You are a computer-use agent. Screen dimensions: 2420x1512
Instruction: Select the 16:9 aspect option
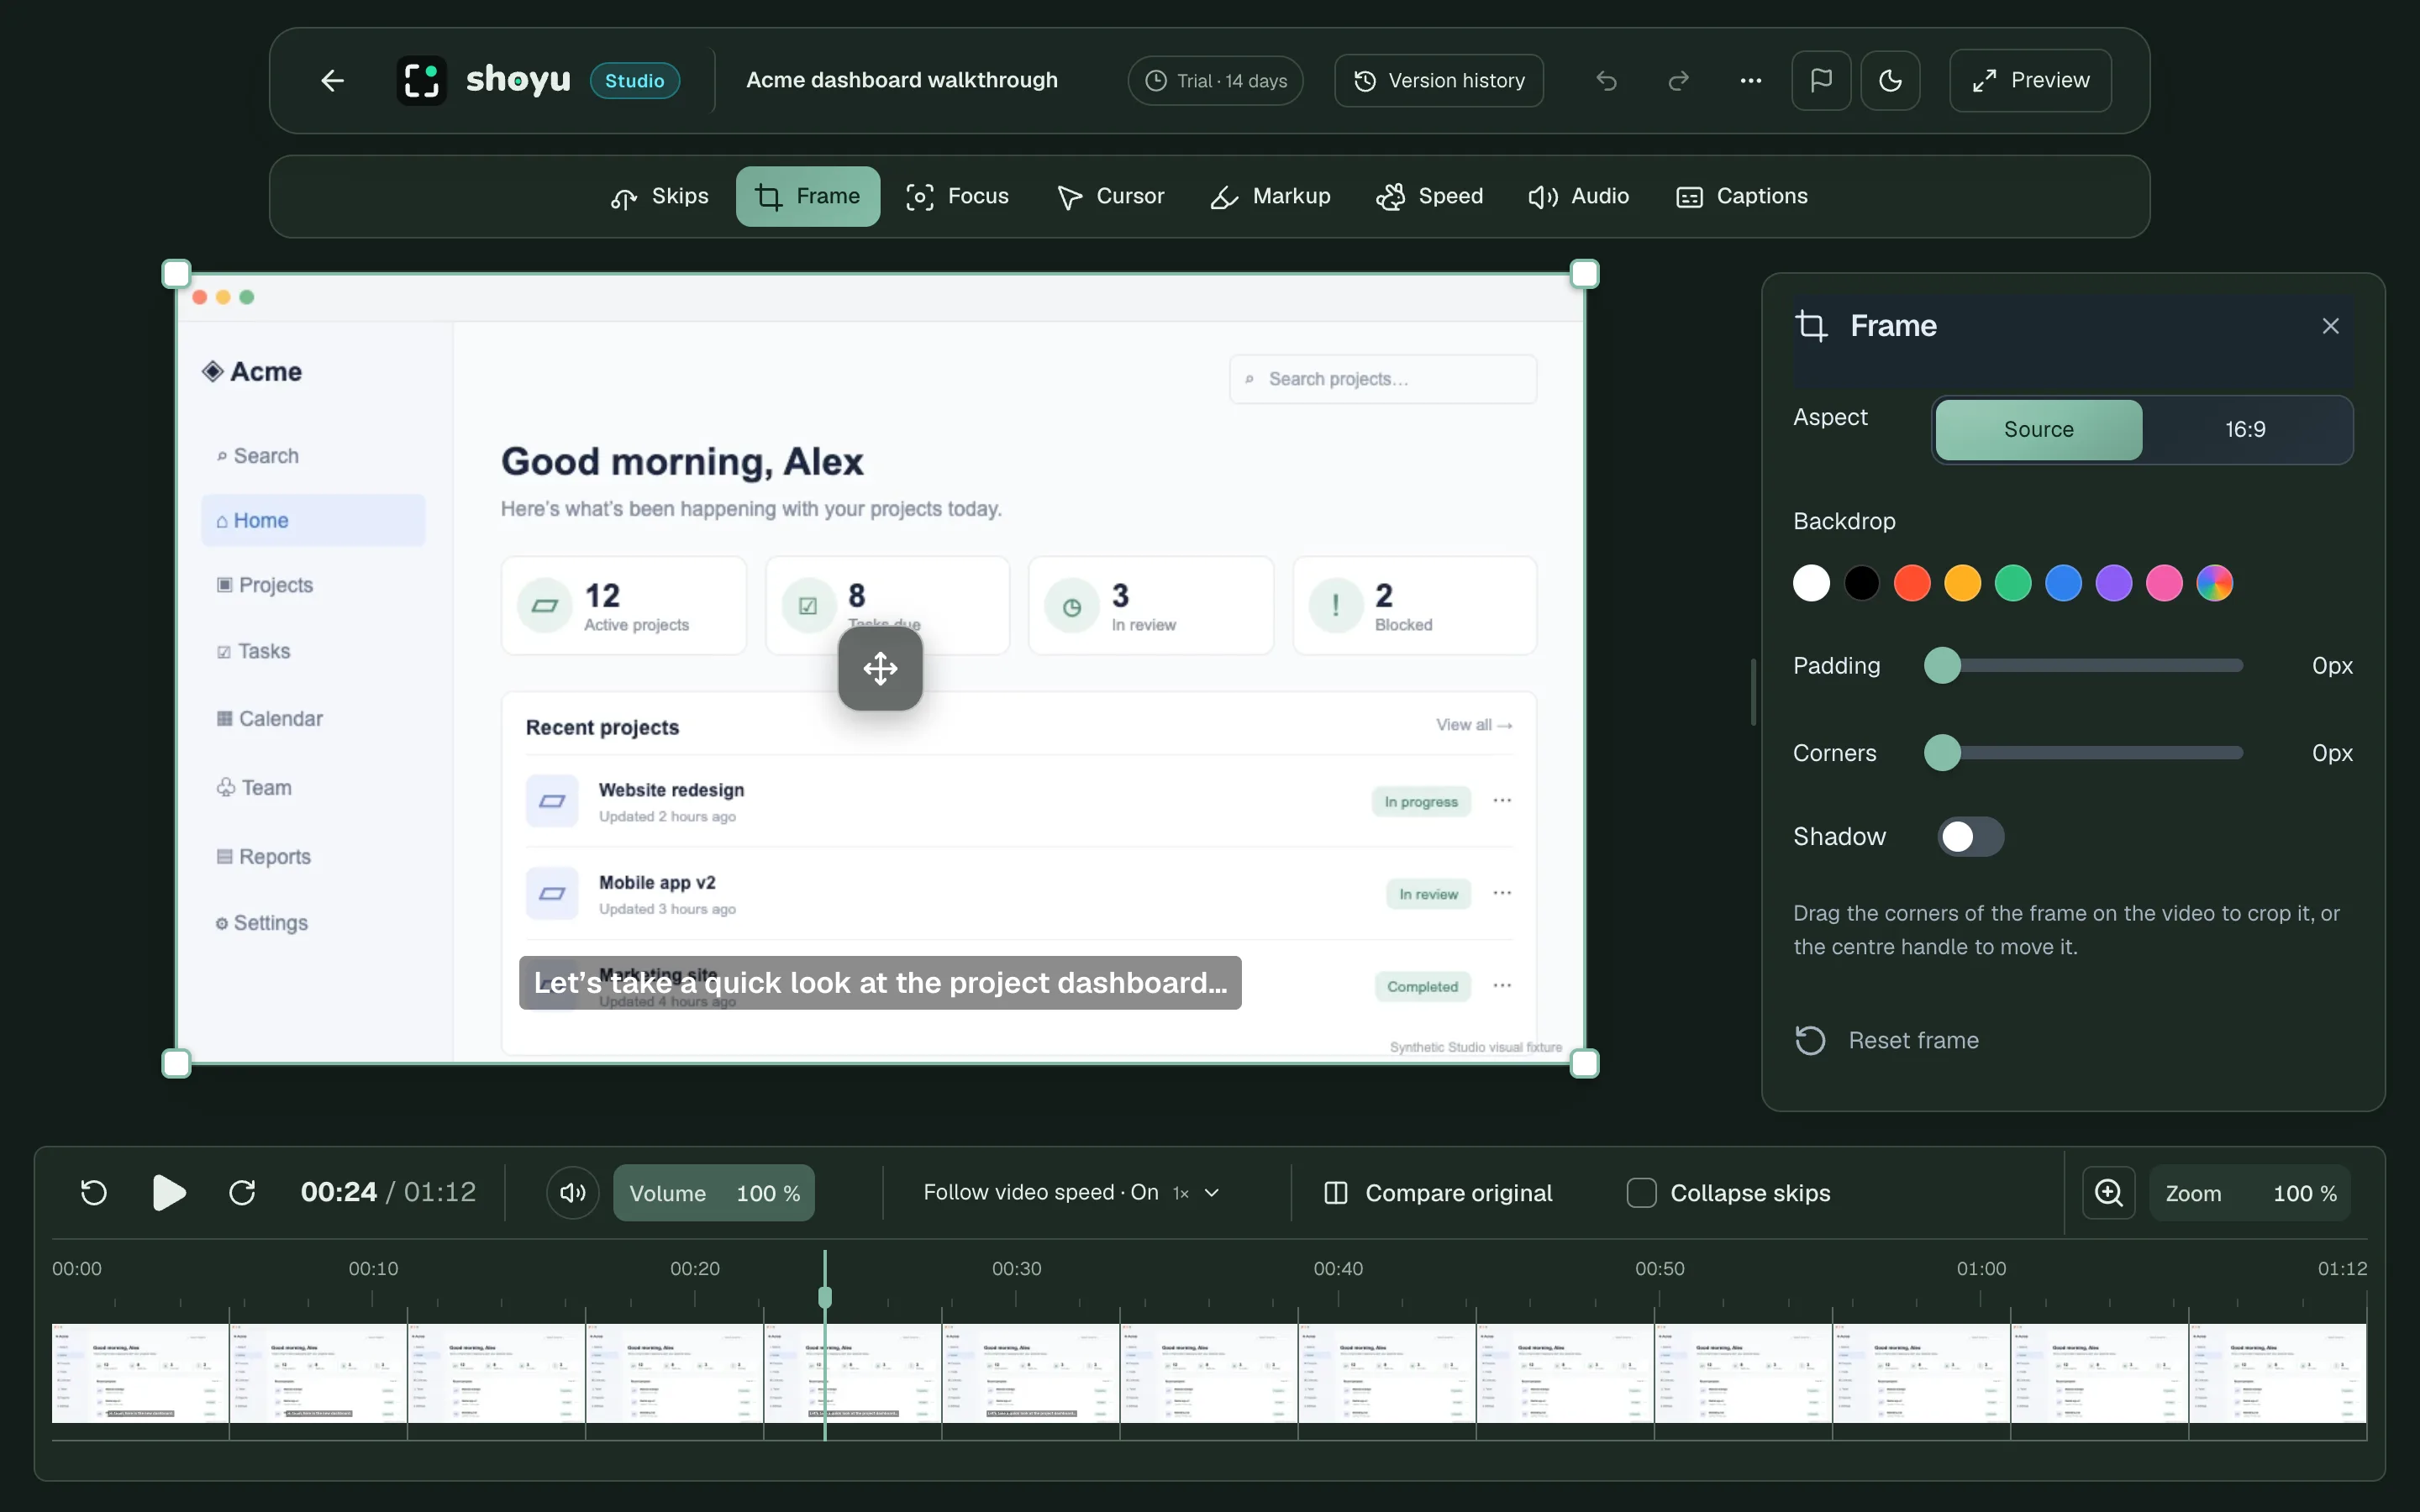point(2245,429)
